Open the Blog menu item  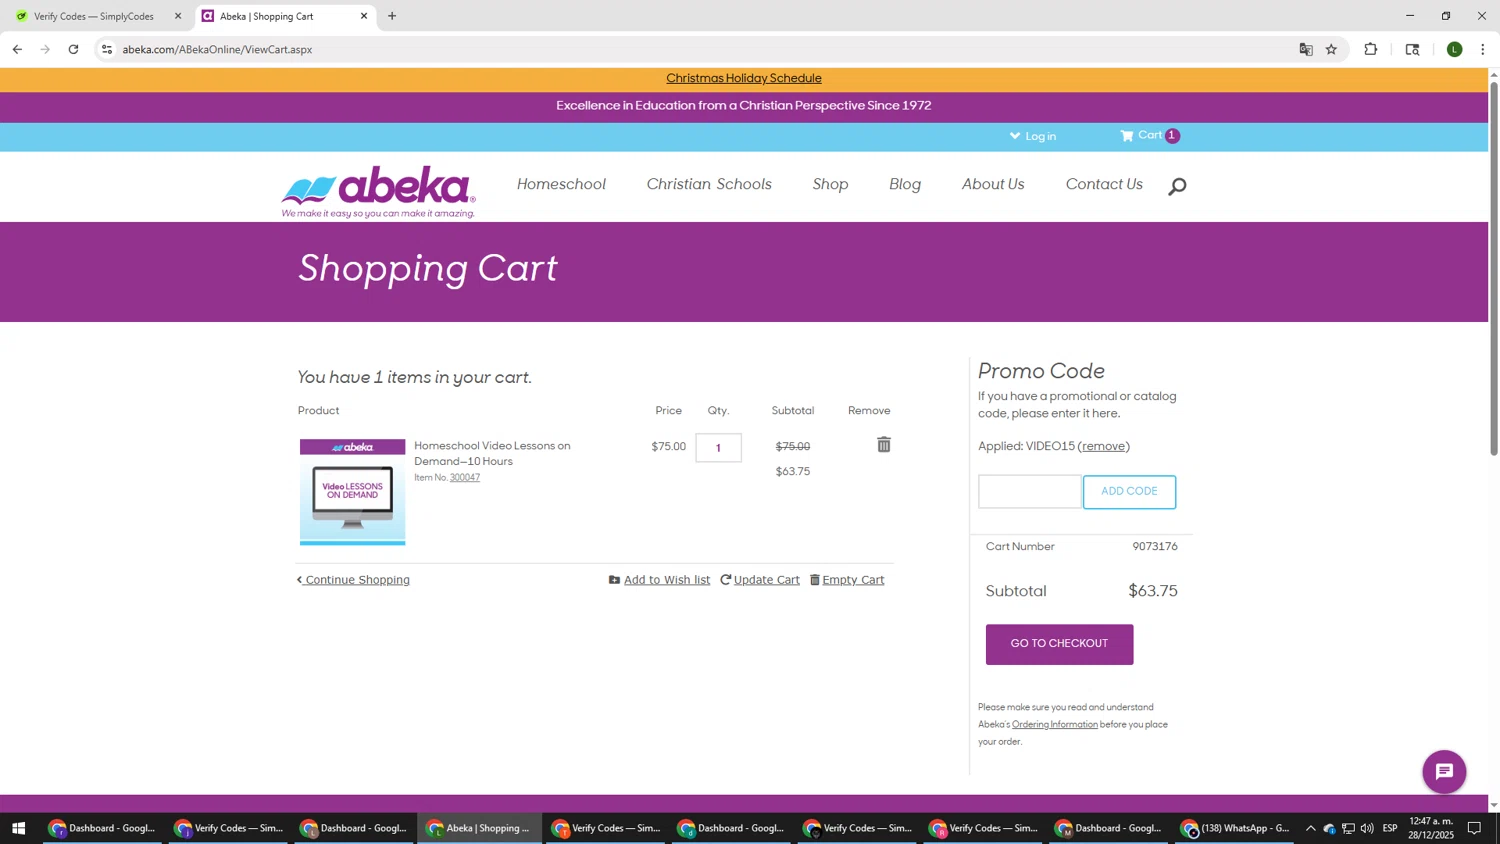pyautogui.click(x=905, y=185)
